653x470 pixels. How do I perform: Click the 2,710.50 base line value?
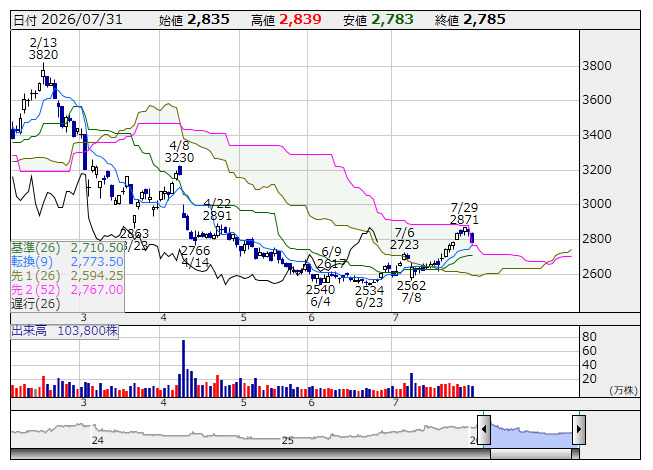(x=97, y=248)
